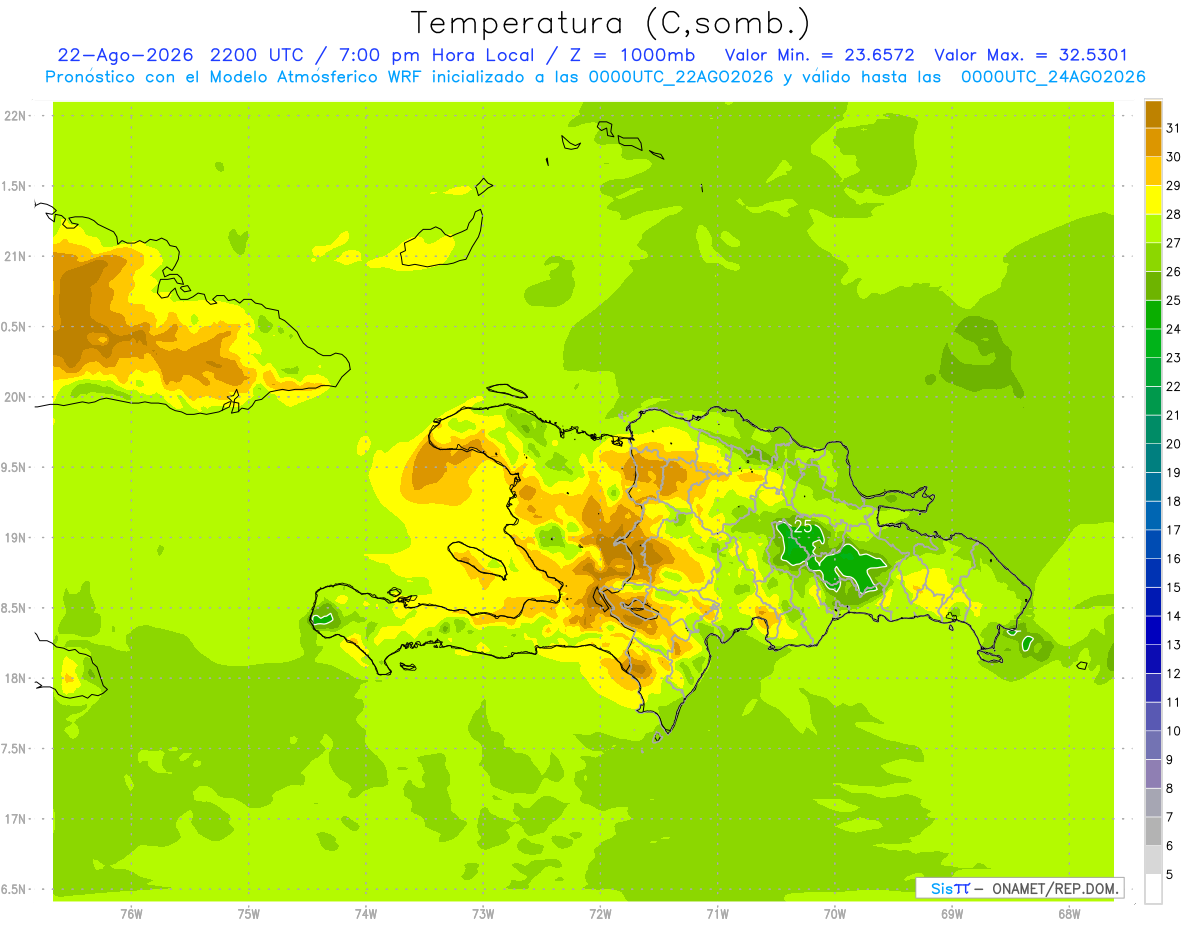Click the title 'Temperatura (C,somb.)'
The width and height of the screenshot is (1200, 927).
click(611, 23)
